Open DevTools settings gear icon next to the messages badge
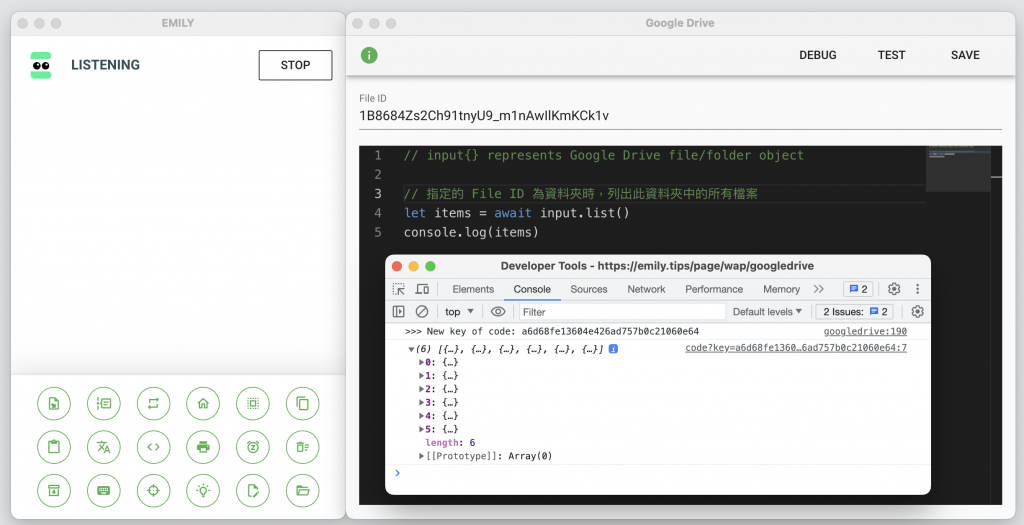 [894, 289]
